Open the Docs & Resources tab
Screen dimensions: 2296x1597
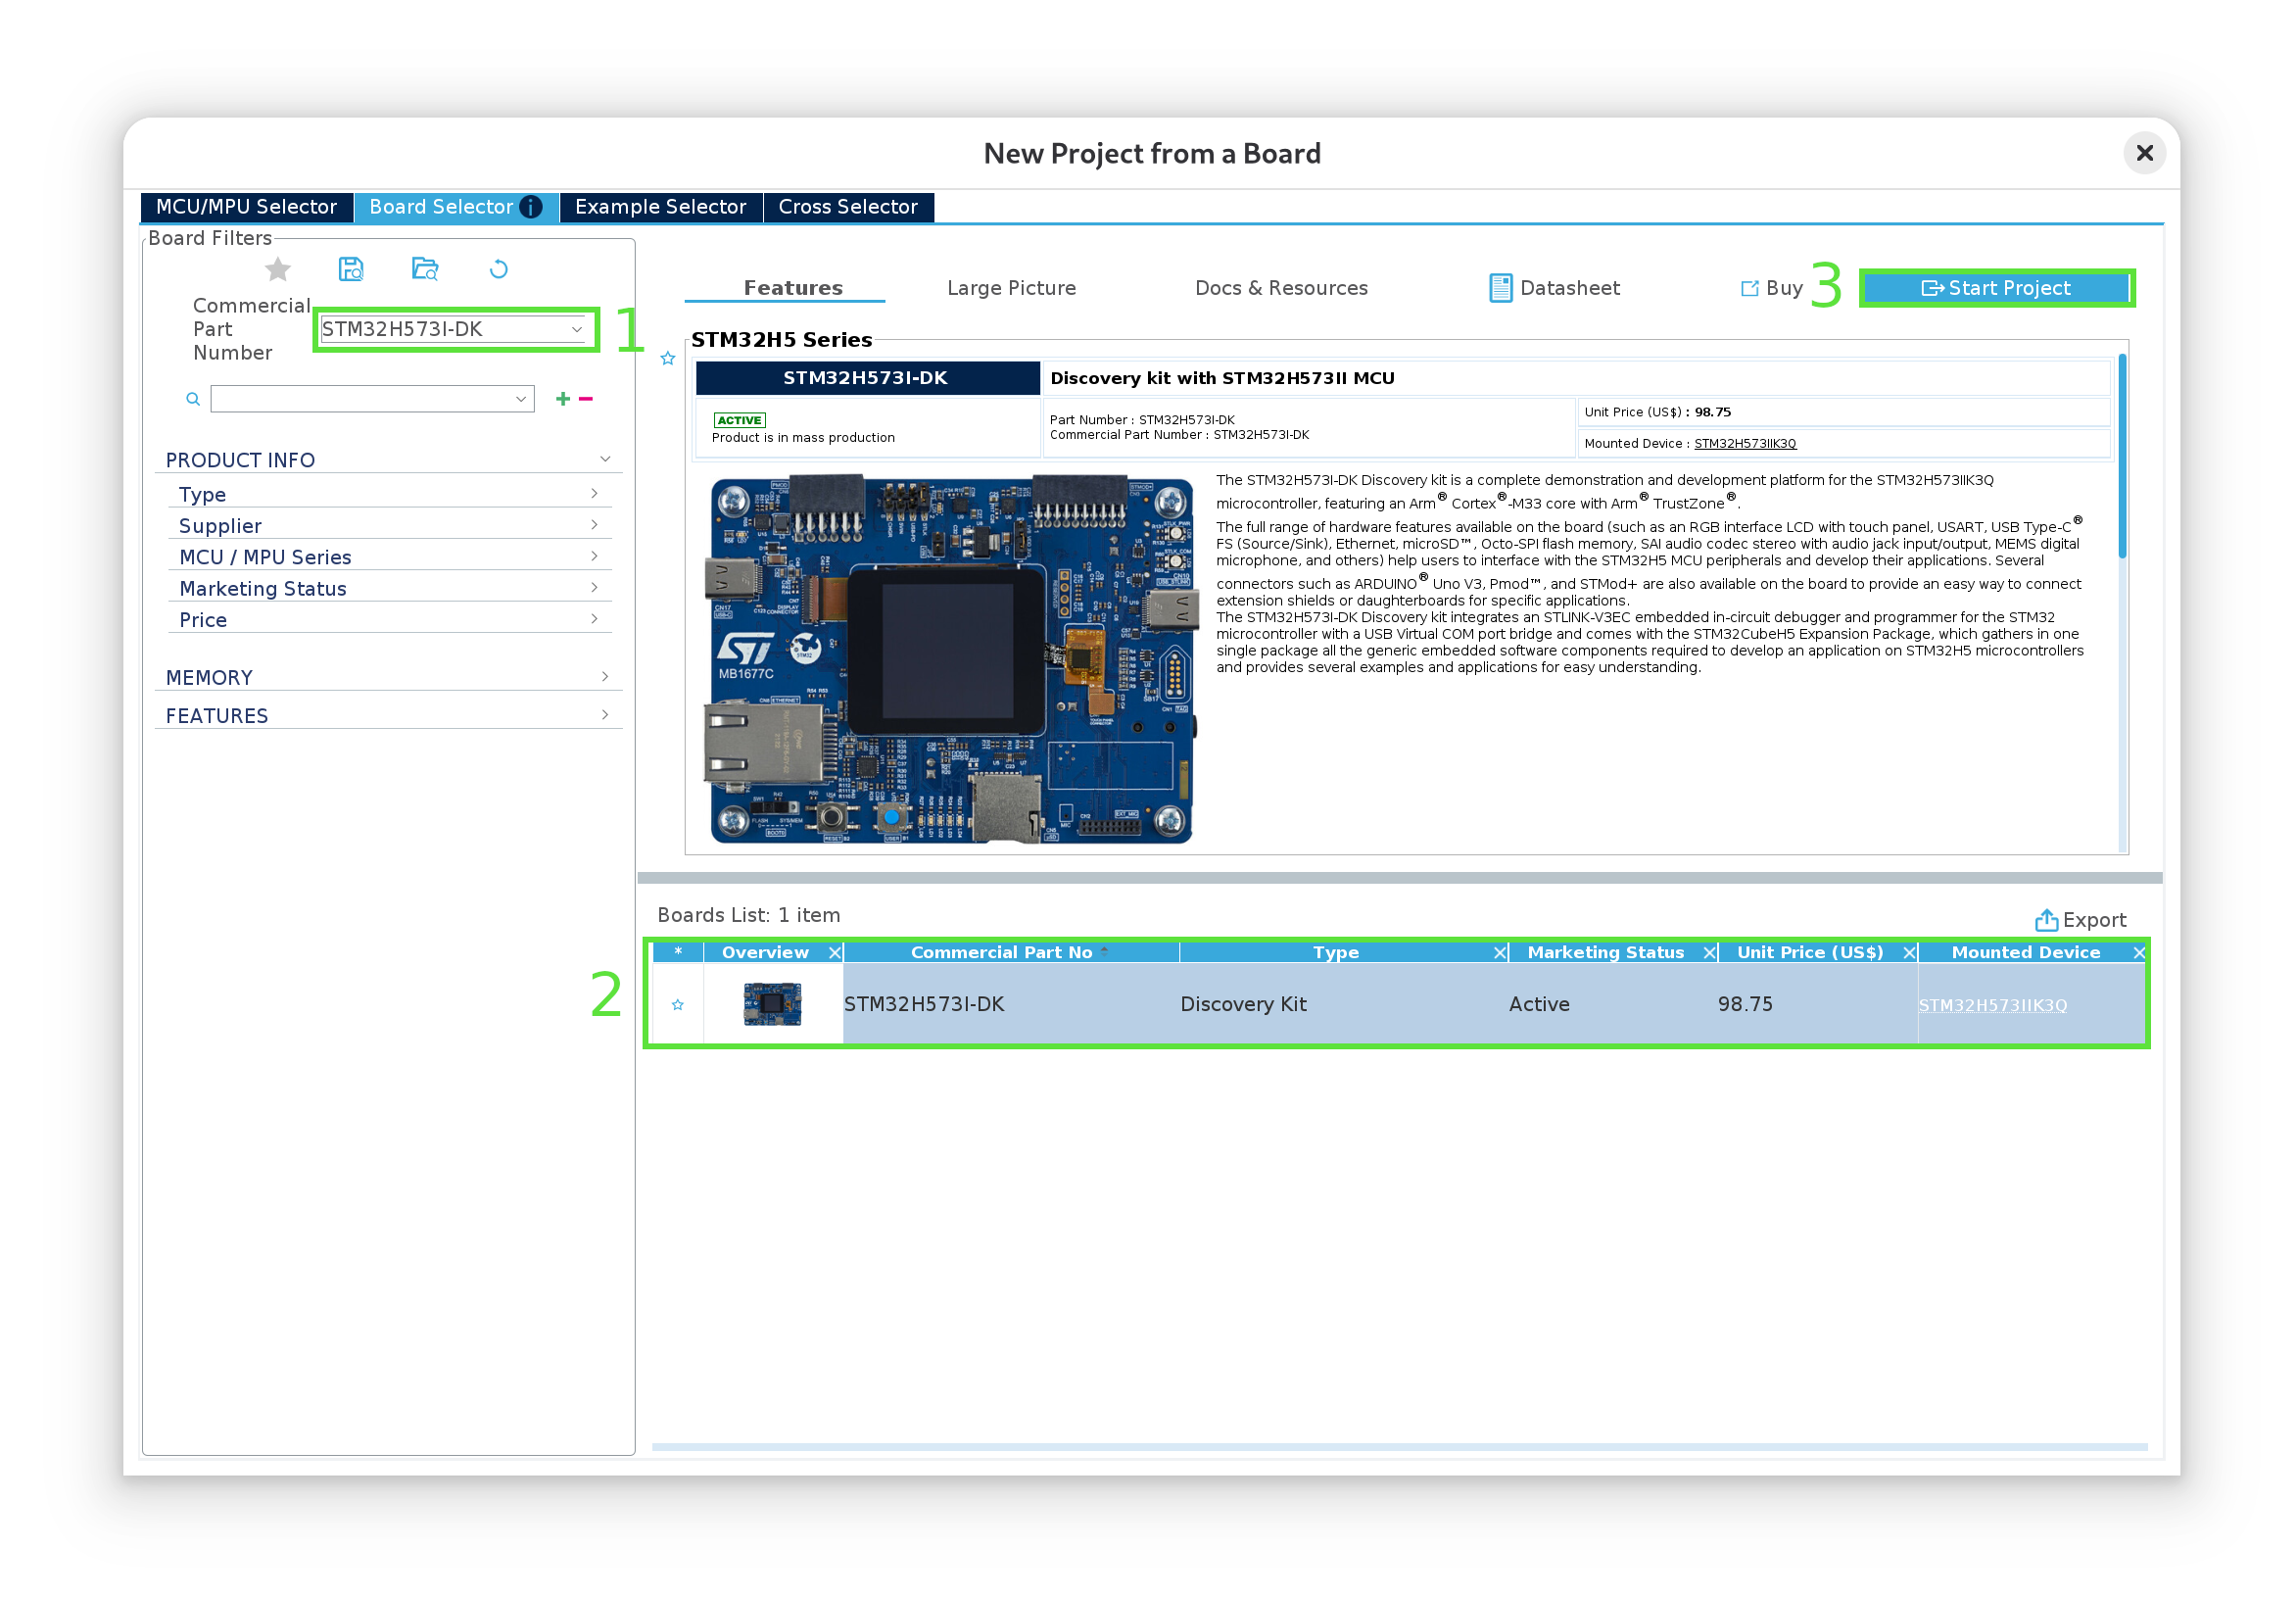click(1281, 288)
